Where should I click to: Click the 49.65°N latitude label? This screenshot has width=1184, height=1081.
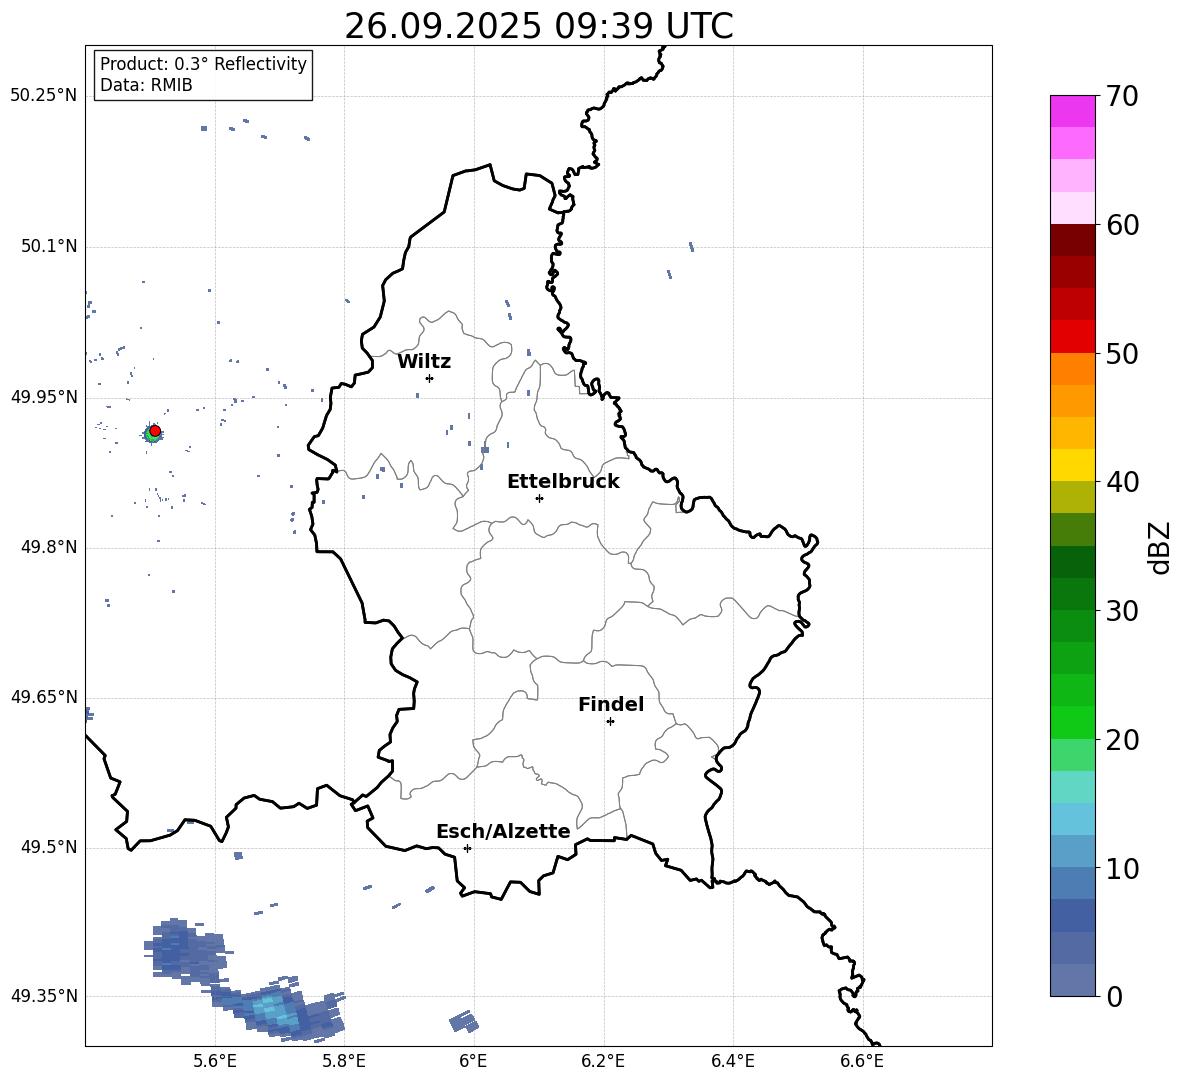[44, 696]
